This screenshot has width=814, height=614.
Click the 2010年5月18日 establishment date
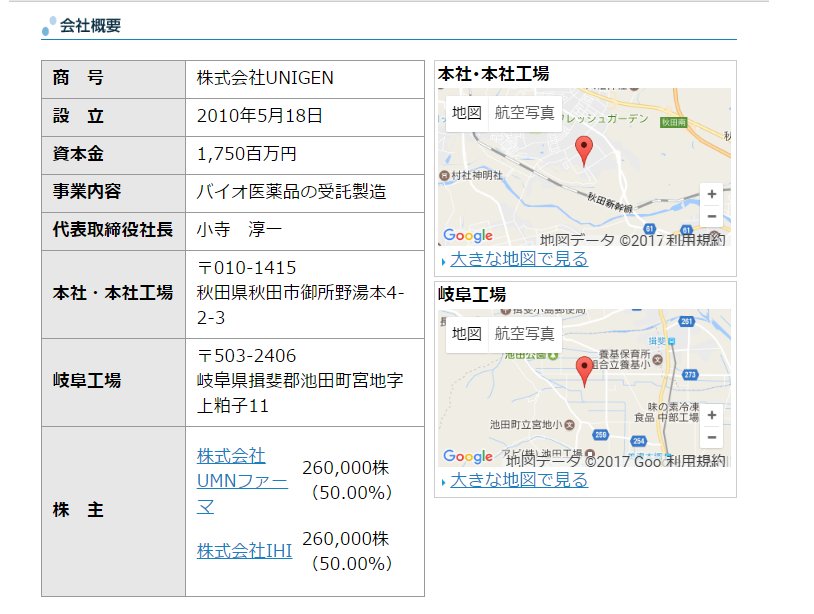[260, 115]
